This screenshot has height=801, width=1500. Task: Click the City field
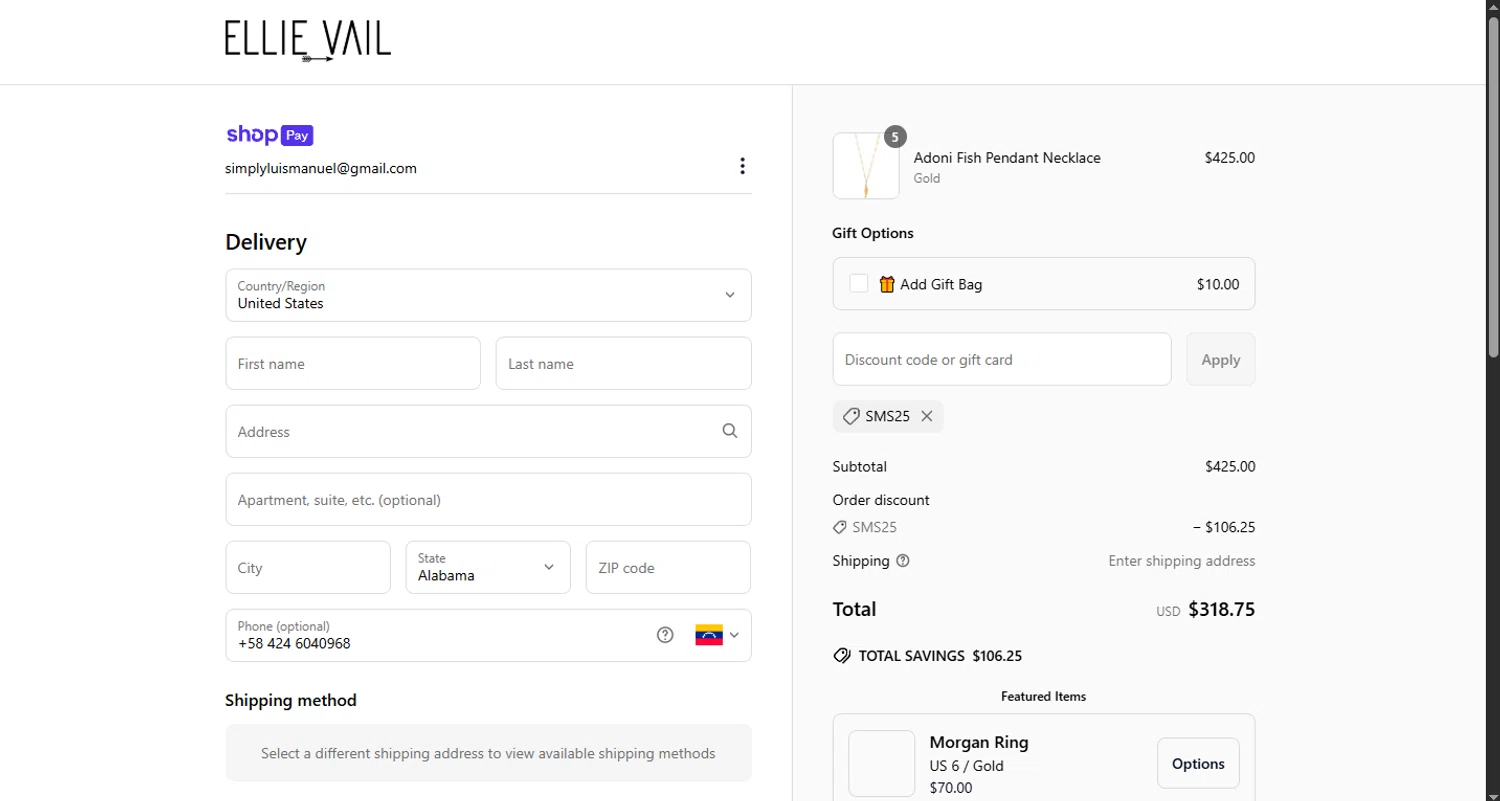pos(308,567)
